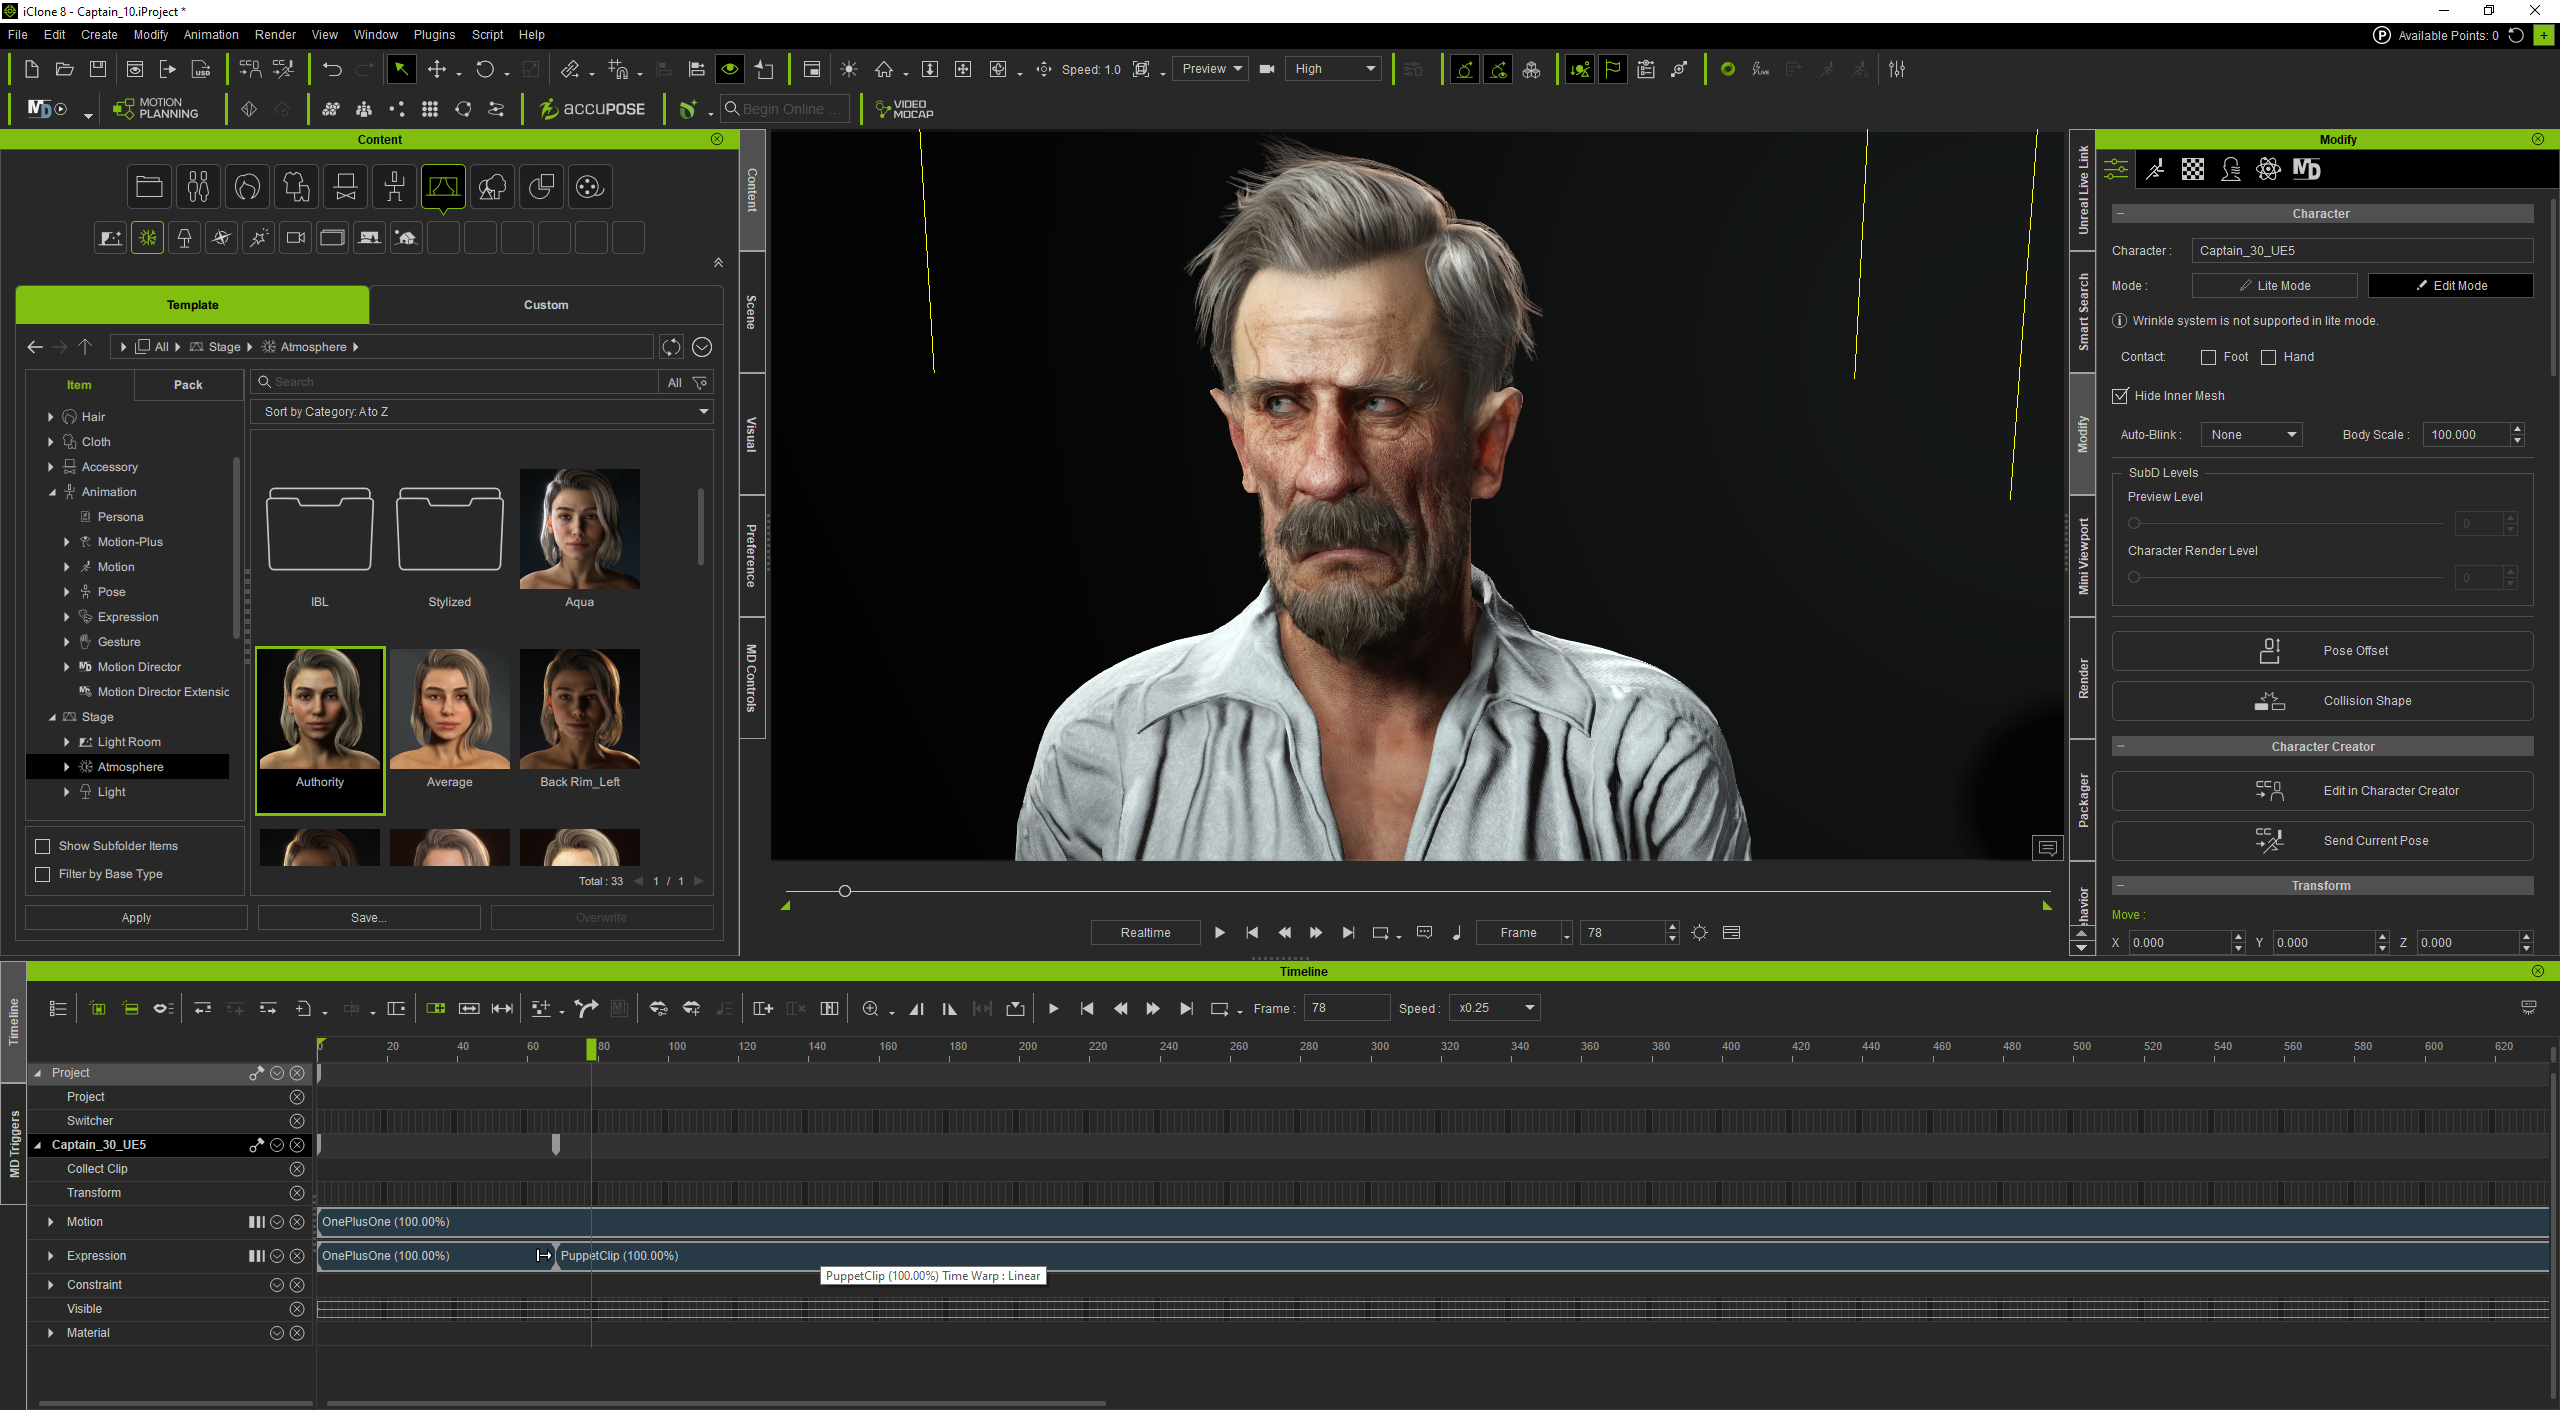Toggle Lite Mode for the character

pos(2274,285)
